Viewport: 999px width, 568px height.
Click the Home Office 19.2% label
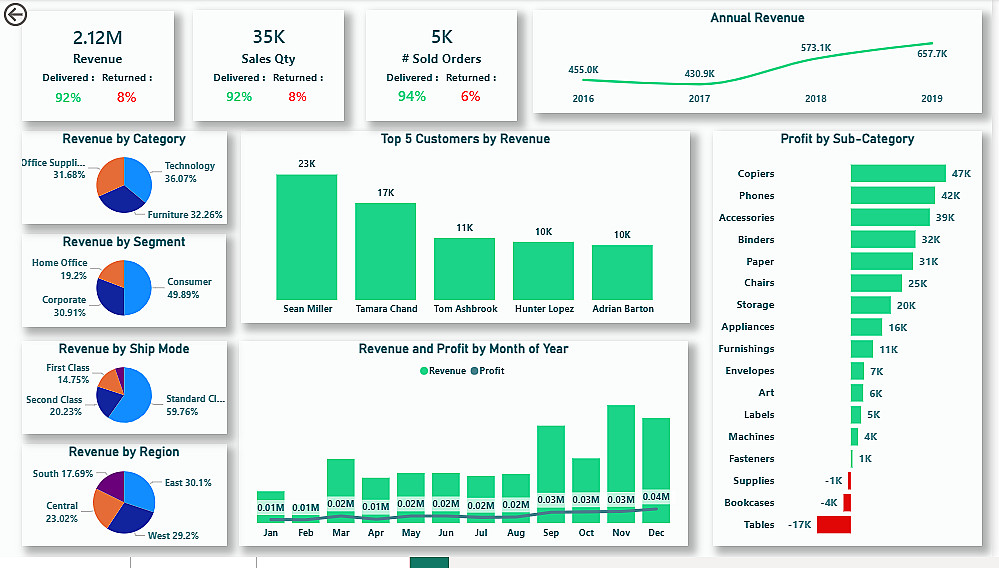(59, 269)
